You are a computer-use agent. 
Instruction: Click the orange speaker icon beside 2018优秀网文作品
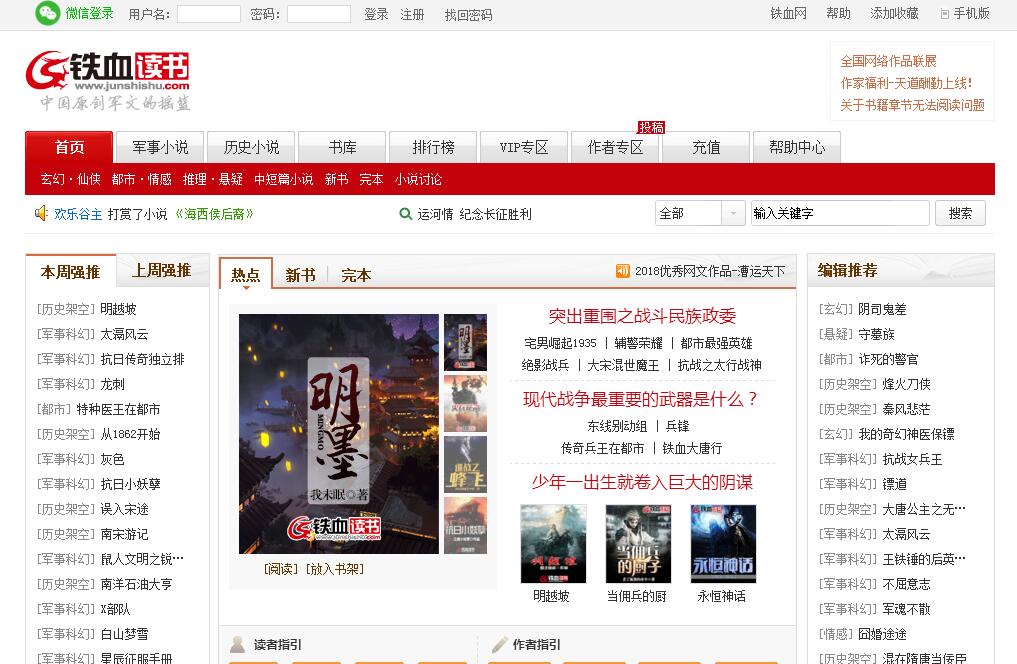[x=623, y=271]
